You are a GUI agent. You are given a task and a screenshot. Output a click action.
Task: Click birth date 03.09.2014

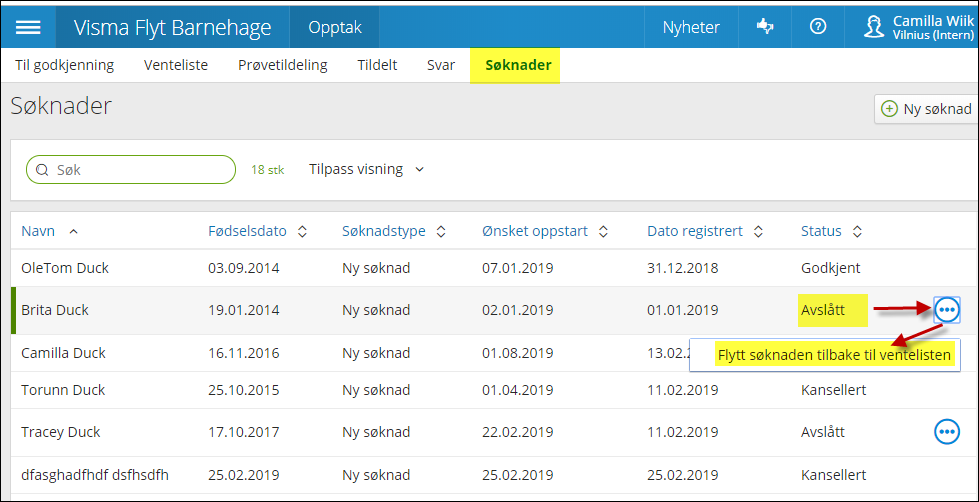[x=244, y=268]
